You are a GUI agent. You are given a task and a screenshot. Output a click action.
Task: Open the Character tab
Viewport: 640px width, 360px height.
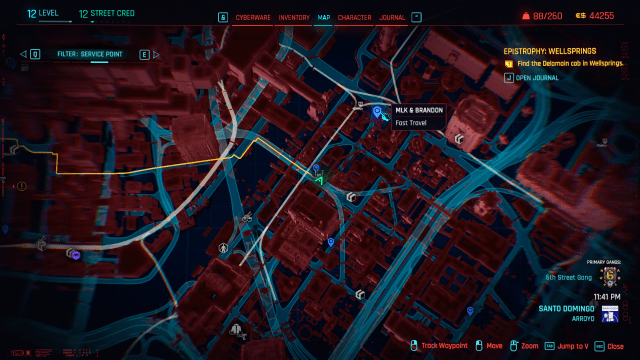coord(354,18)
